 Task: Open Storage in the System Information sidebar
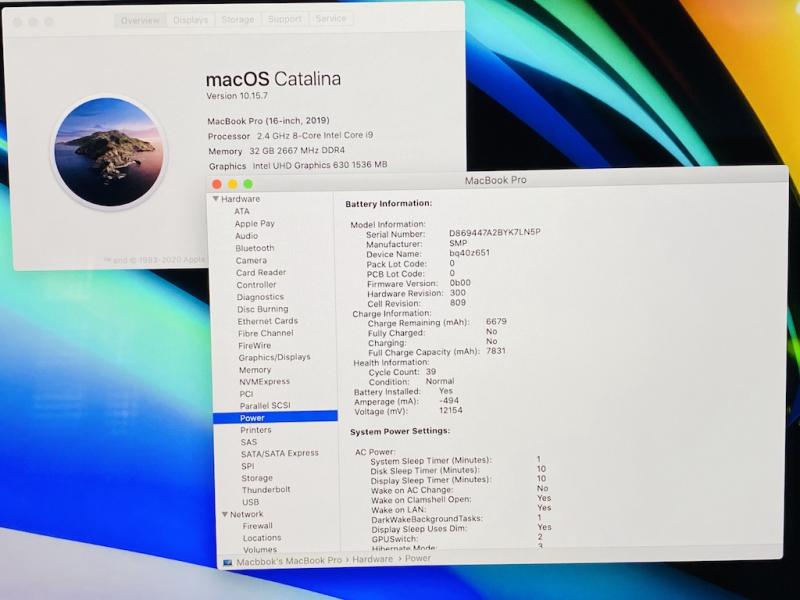(x=257, y=478)
